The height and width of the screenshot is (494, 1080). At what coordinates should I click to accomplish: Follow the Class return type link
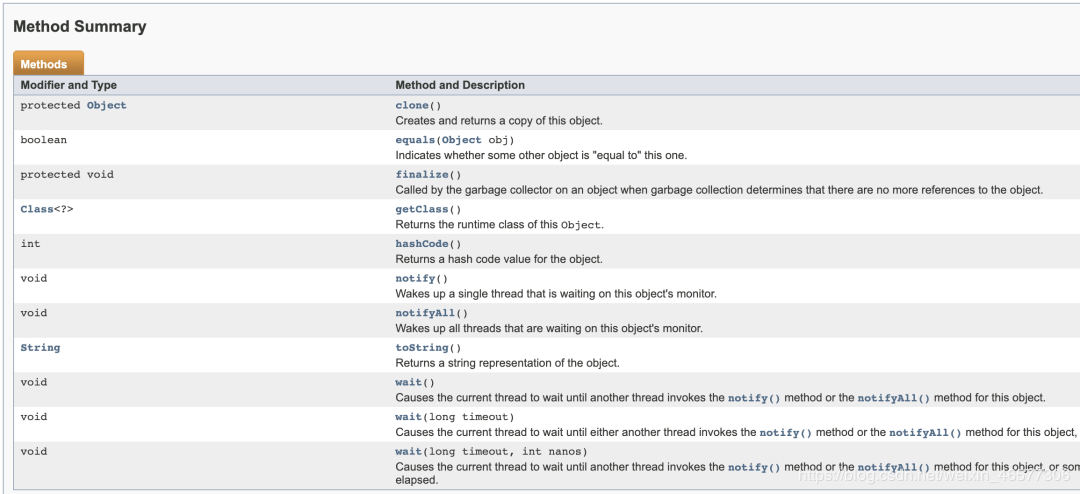point(37,209)
